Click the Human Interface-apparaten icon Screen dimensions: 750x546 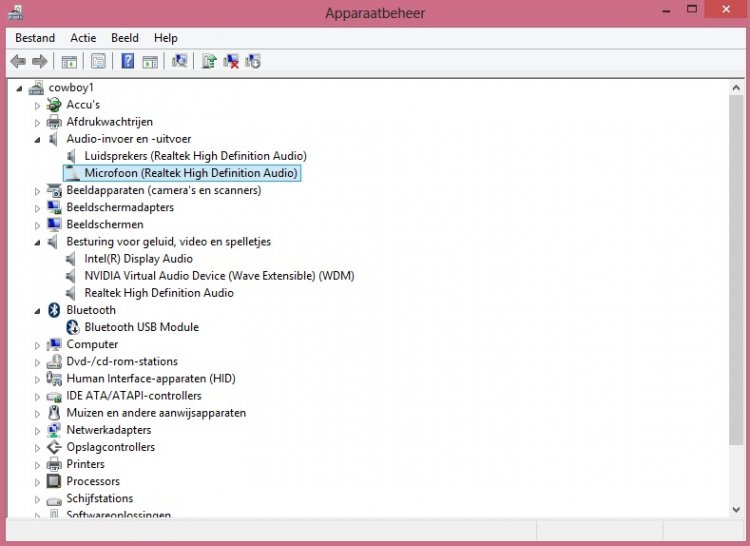click(x=54, y=379)
